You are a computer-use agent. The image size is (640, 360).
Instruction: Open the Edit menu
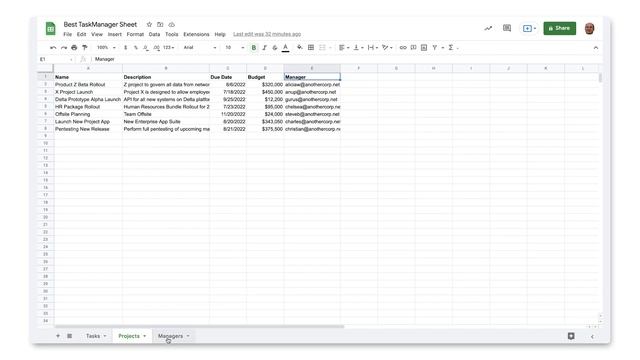pos(81,34)
